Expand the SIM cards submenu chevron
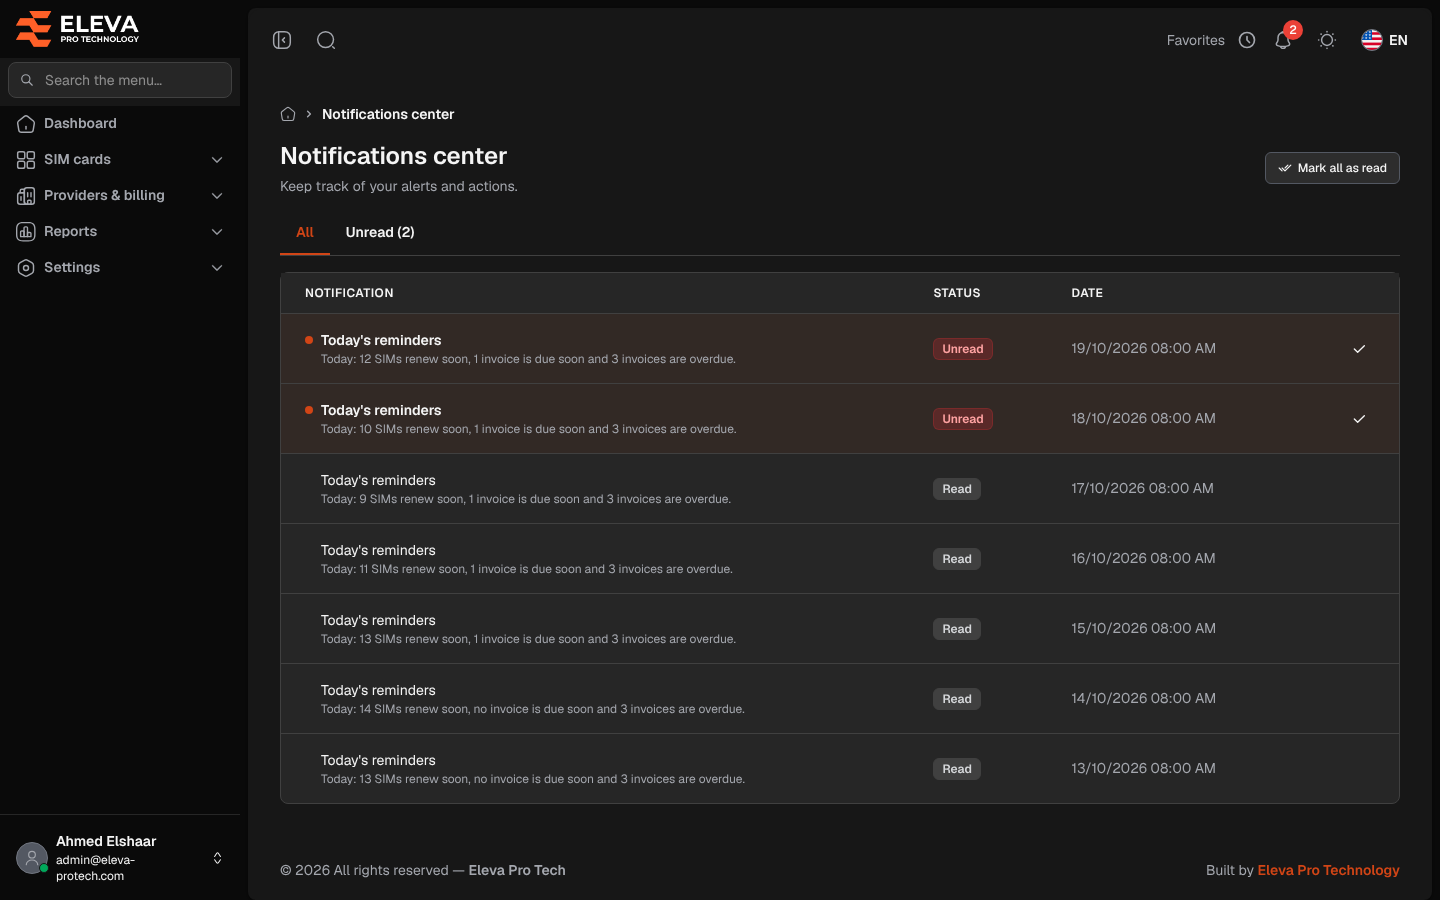This screenshot has height=900, width=1440. [217, 160]
